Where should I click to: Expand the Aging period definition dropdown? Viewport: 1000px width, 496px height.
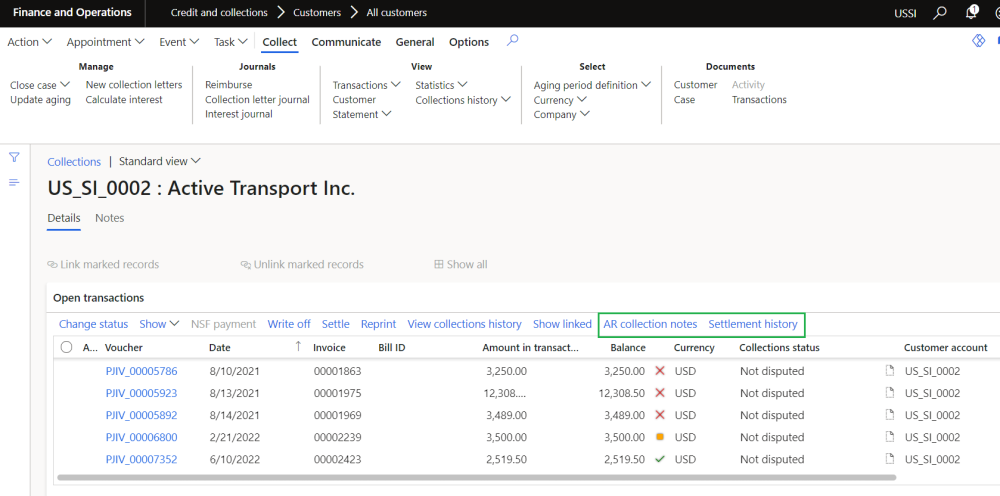pyautogui.click(x=591, y=85)
